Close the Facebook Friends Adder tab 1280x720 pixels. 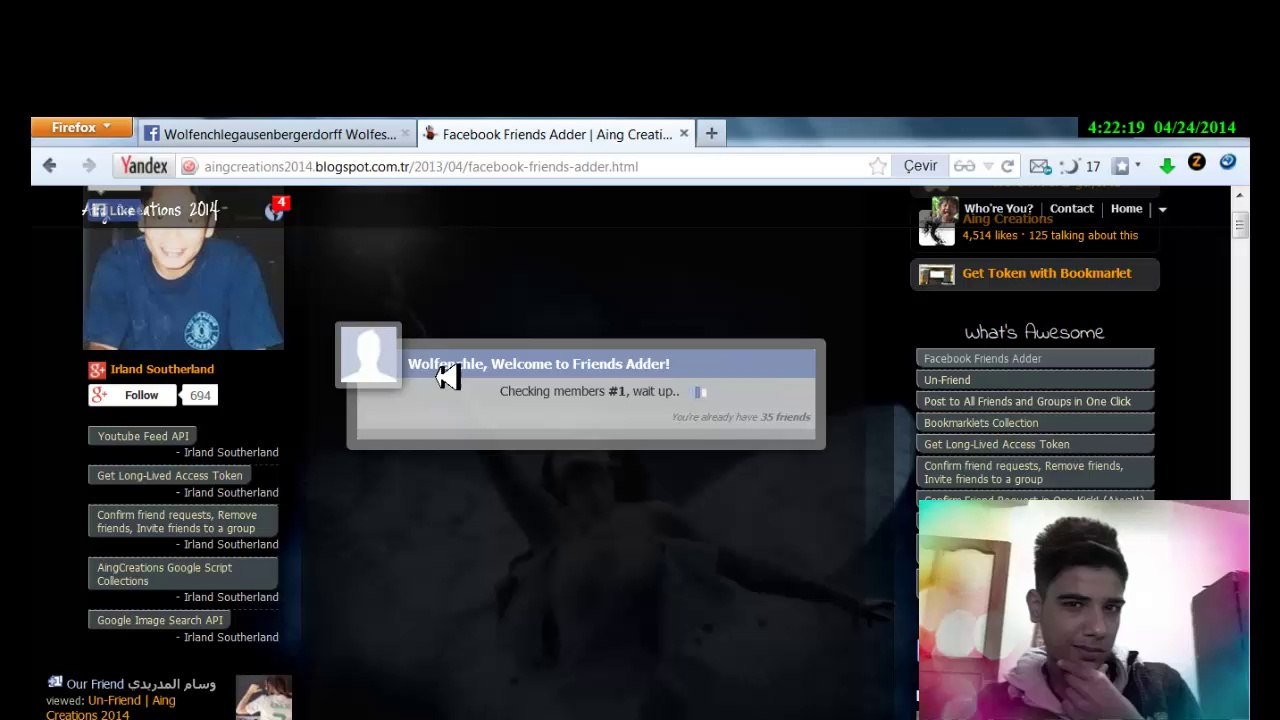point(684,133)
